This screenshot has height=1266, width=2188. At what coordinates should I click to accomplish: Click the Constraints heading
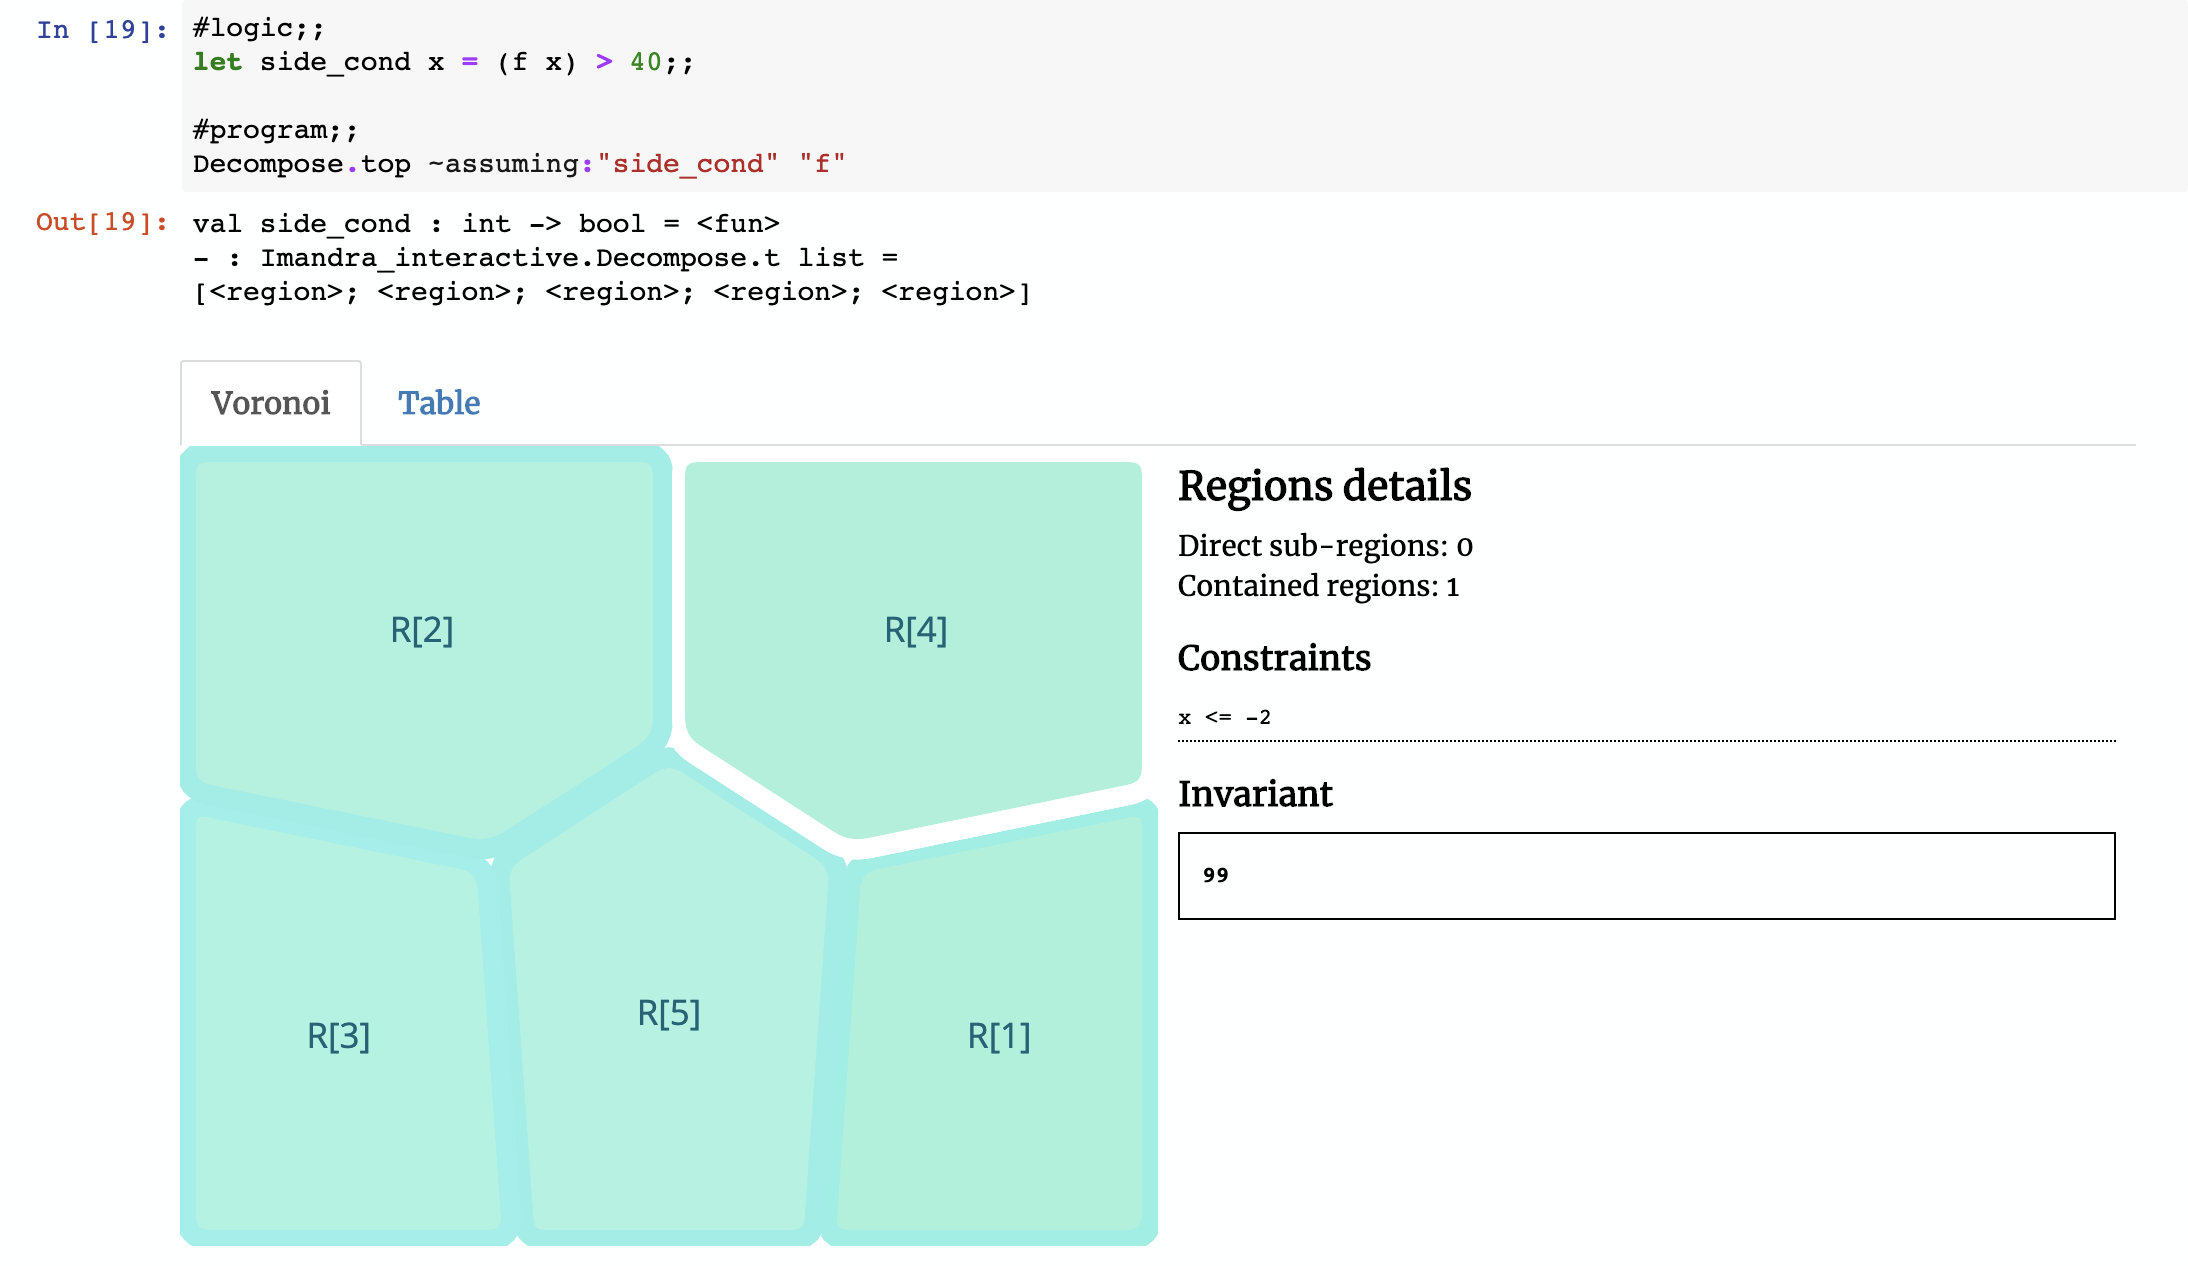point(1273,658)
